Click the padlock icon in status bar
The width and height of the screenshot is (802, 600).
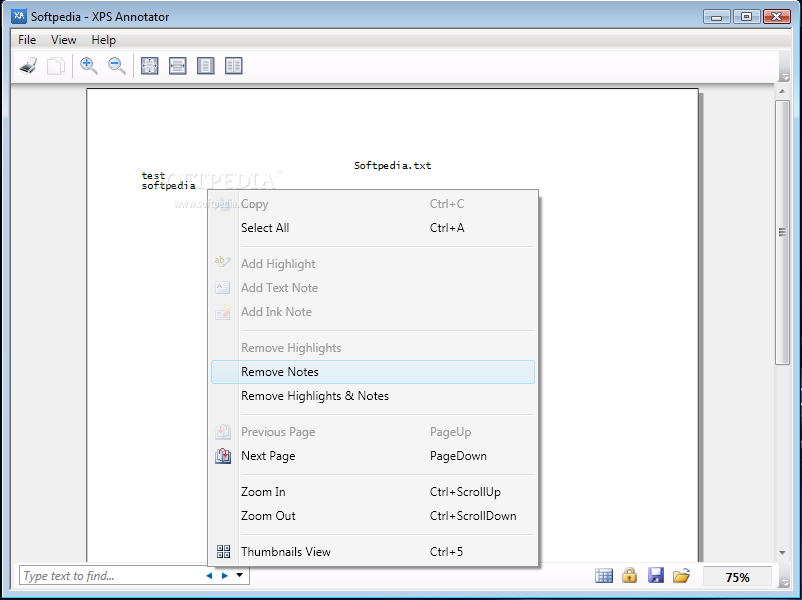click(630, 575)
